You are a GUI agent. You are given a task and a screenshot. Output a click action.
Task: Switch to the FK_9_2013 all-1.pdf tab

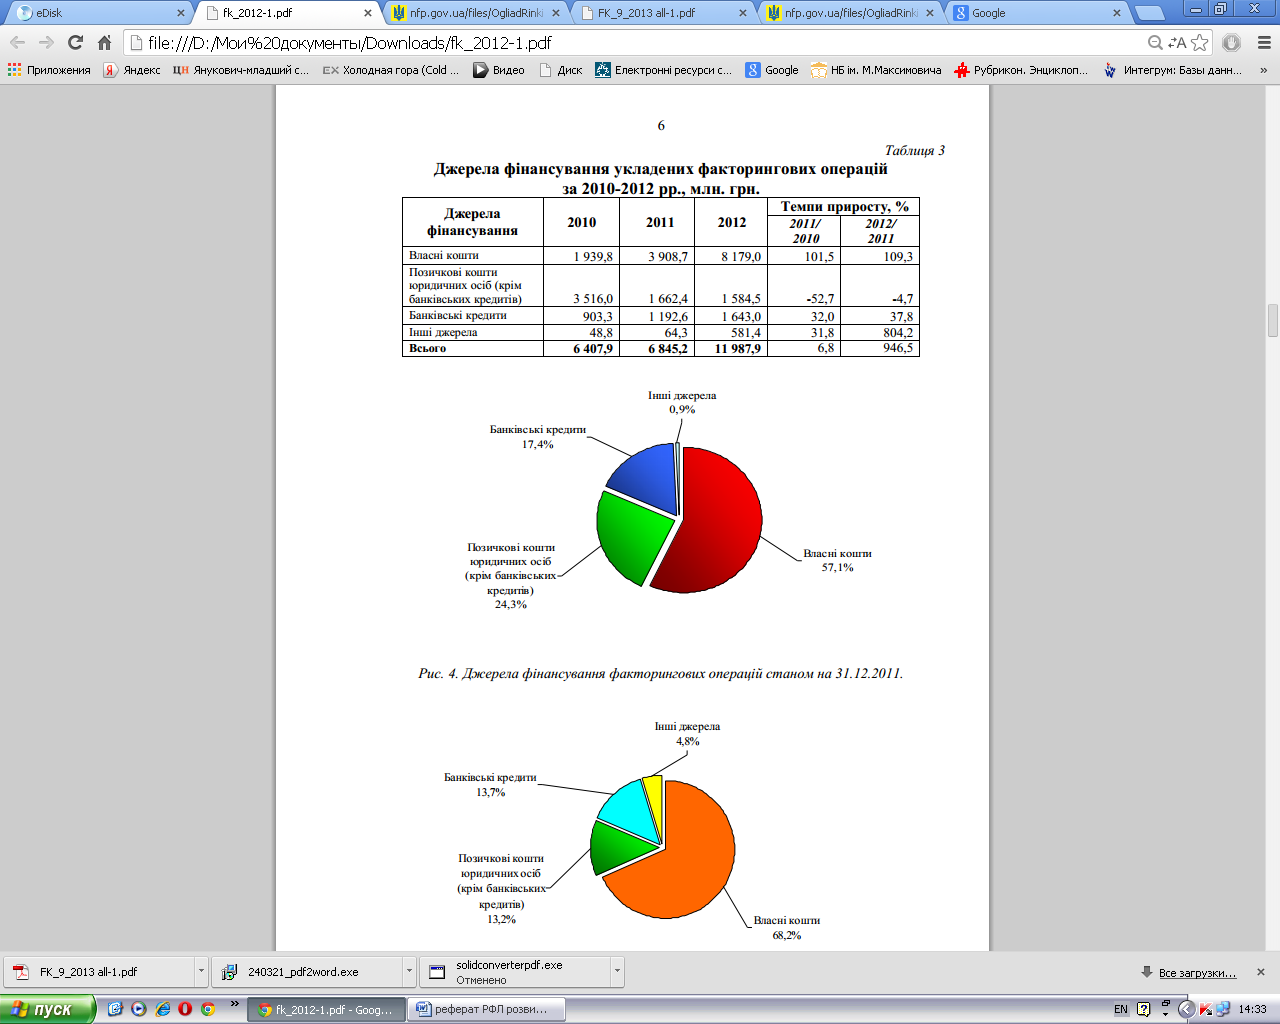[x=660, y=13]
